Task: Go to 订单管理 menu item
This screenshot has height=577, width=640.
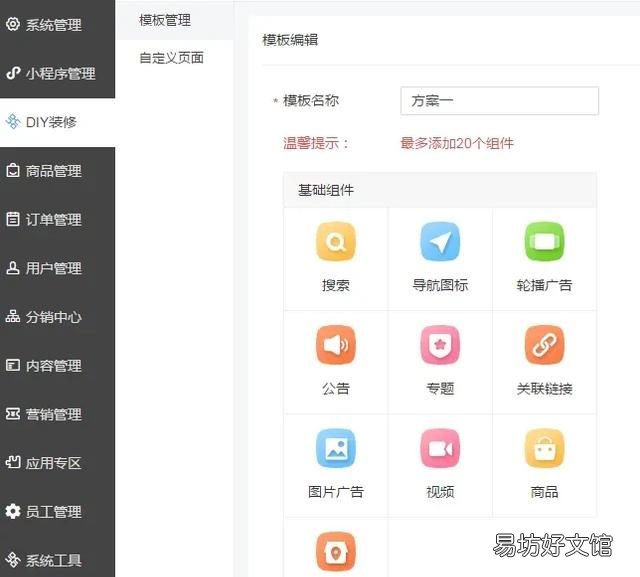Action: [58, 220]
